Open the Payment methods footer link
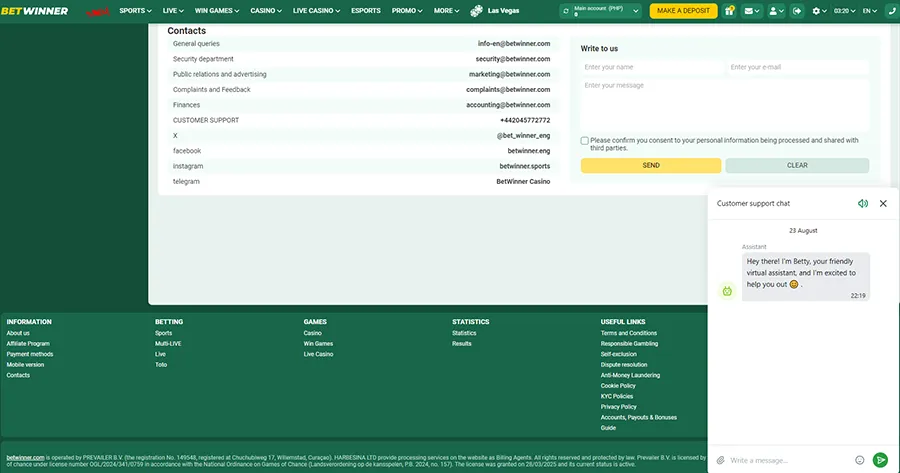 tap(30, 354)
